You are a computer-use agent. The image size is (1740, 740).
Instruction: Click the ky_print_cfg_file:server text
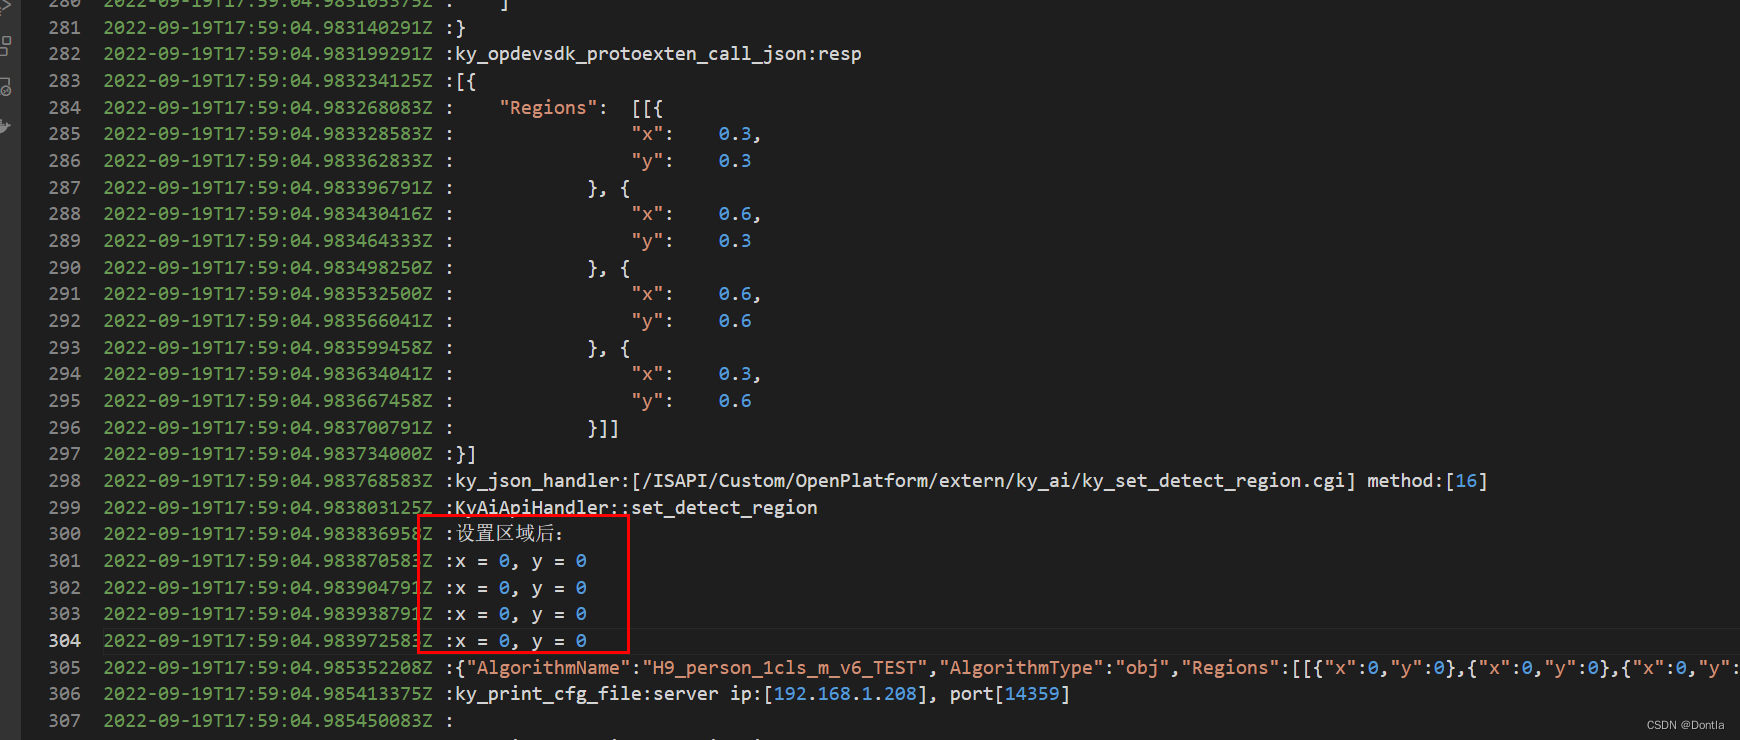[x=587, y=694]
